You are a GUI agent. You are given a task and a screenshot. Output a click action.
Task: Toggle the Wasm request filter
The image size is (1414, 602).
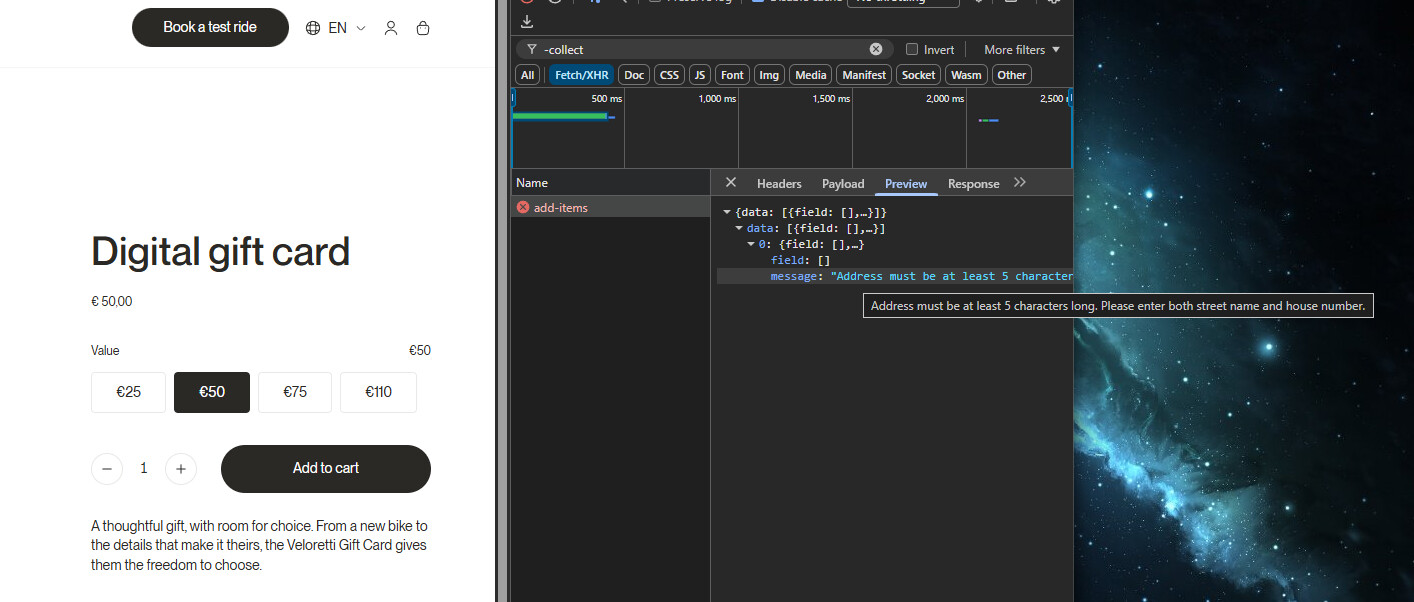tap(966, 75)
